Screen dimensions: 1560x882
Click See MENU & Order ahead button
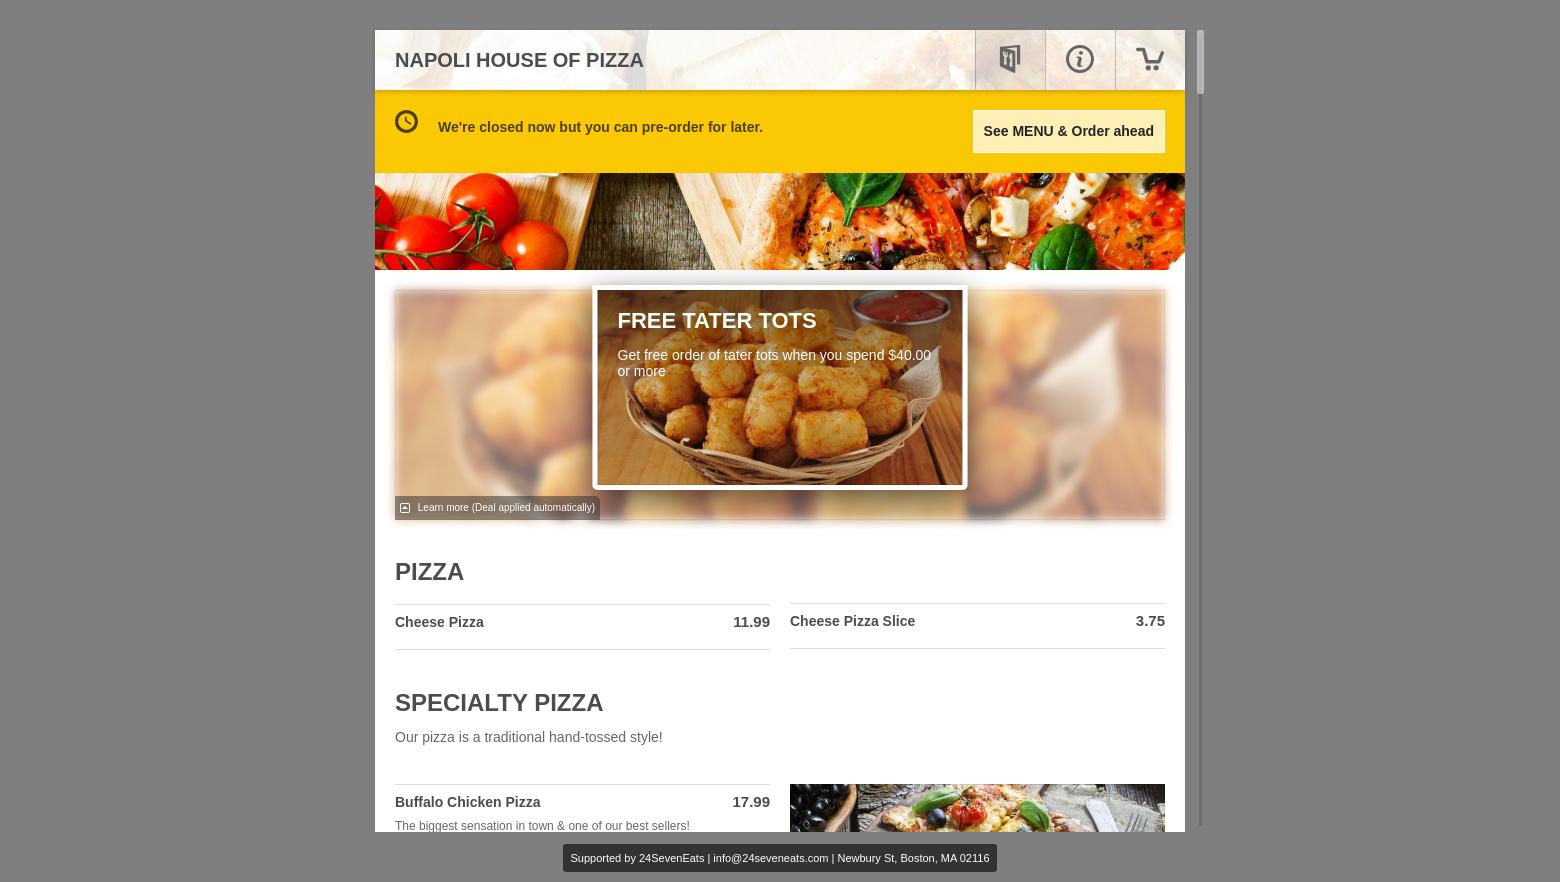coord(1068,131)
